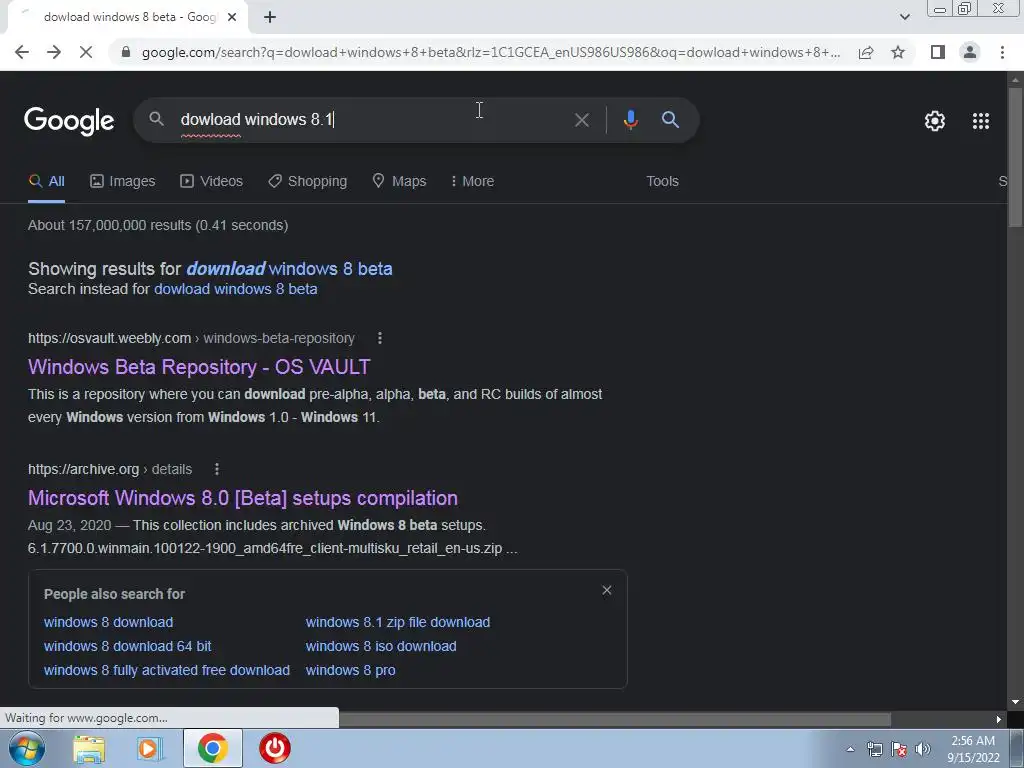
Task: Search for 'windows 8 pro'
Action: tap(350, 671)
